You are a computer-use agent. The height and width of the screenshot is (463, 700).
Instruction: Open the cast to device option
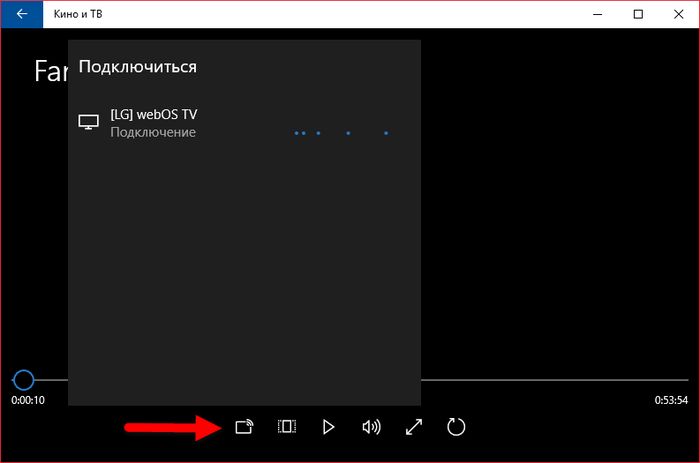pyautogui.click(x=244, y=427)
